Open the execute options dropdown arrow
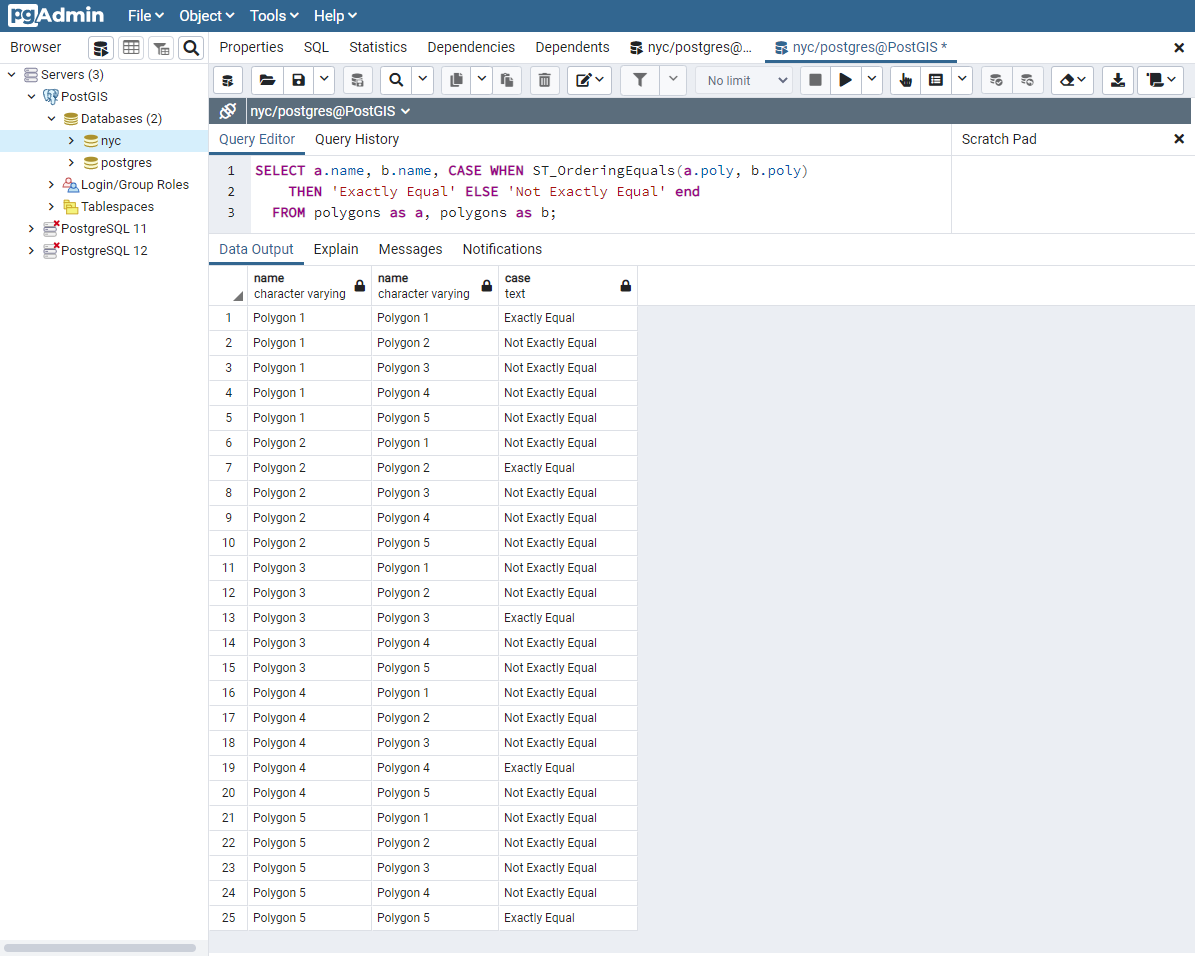Viewport: 1195px width, 956px height. click(872, 80)
